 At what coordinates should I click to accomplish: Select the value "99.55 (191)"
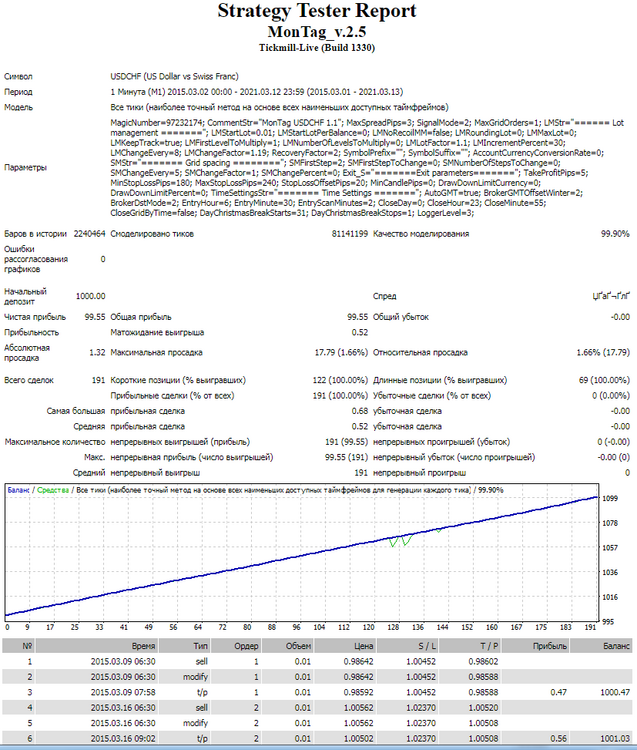click(x=346, y=457)
